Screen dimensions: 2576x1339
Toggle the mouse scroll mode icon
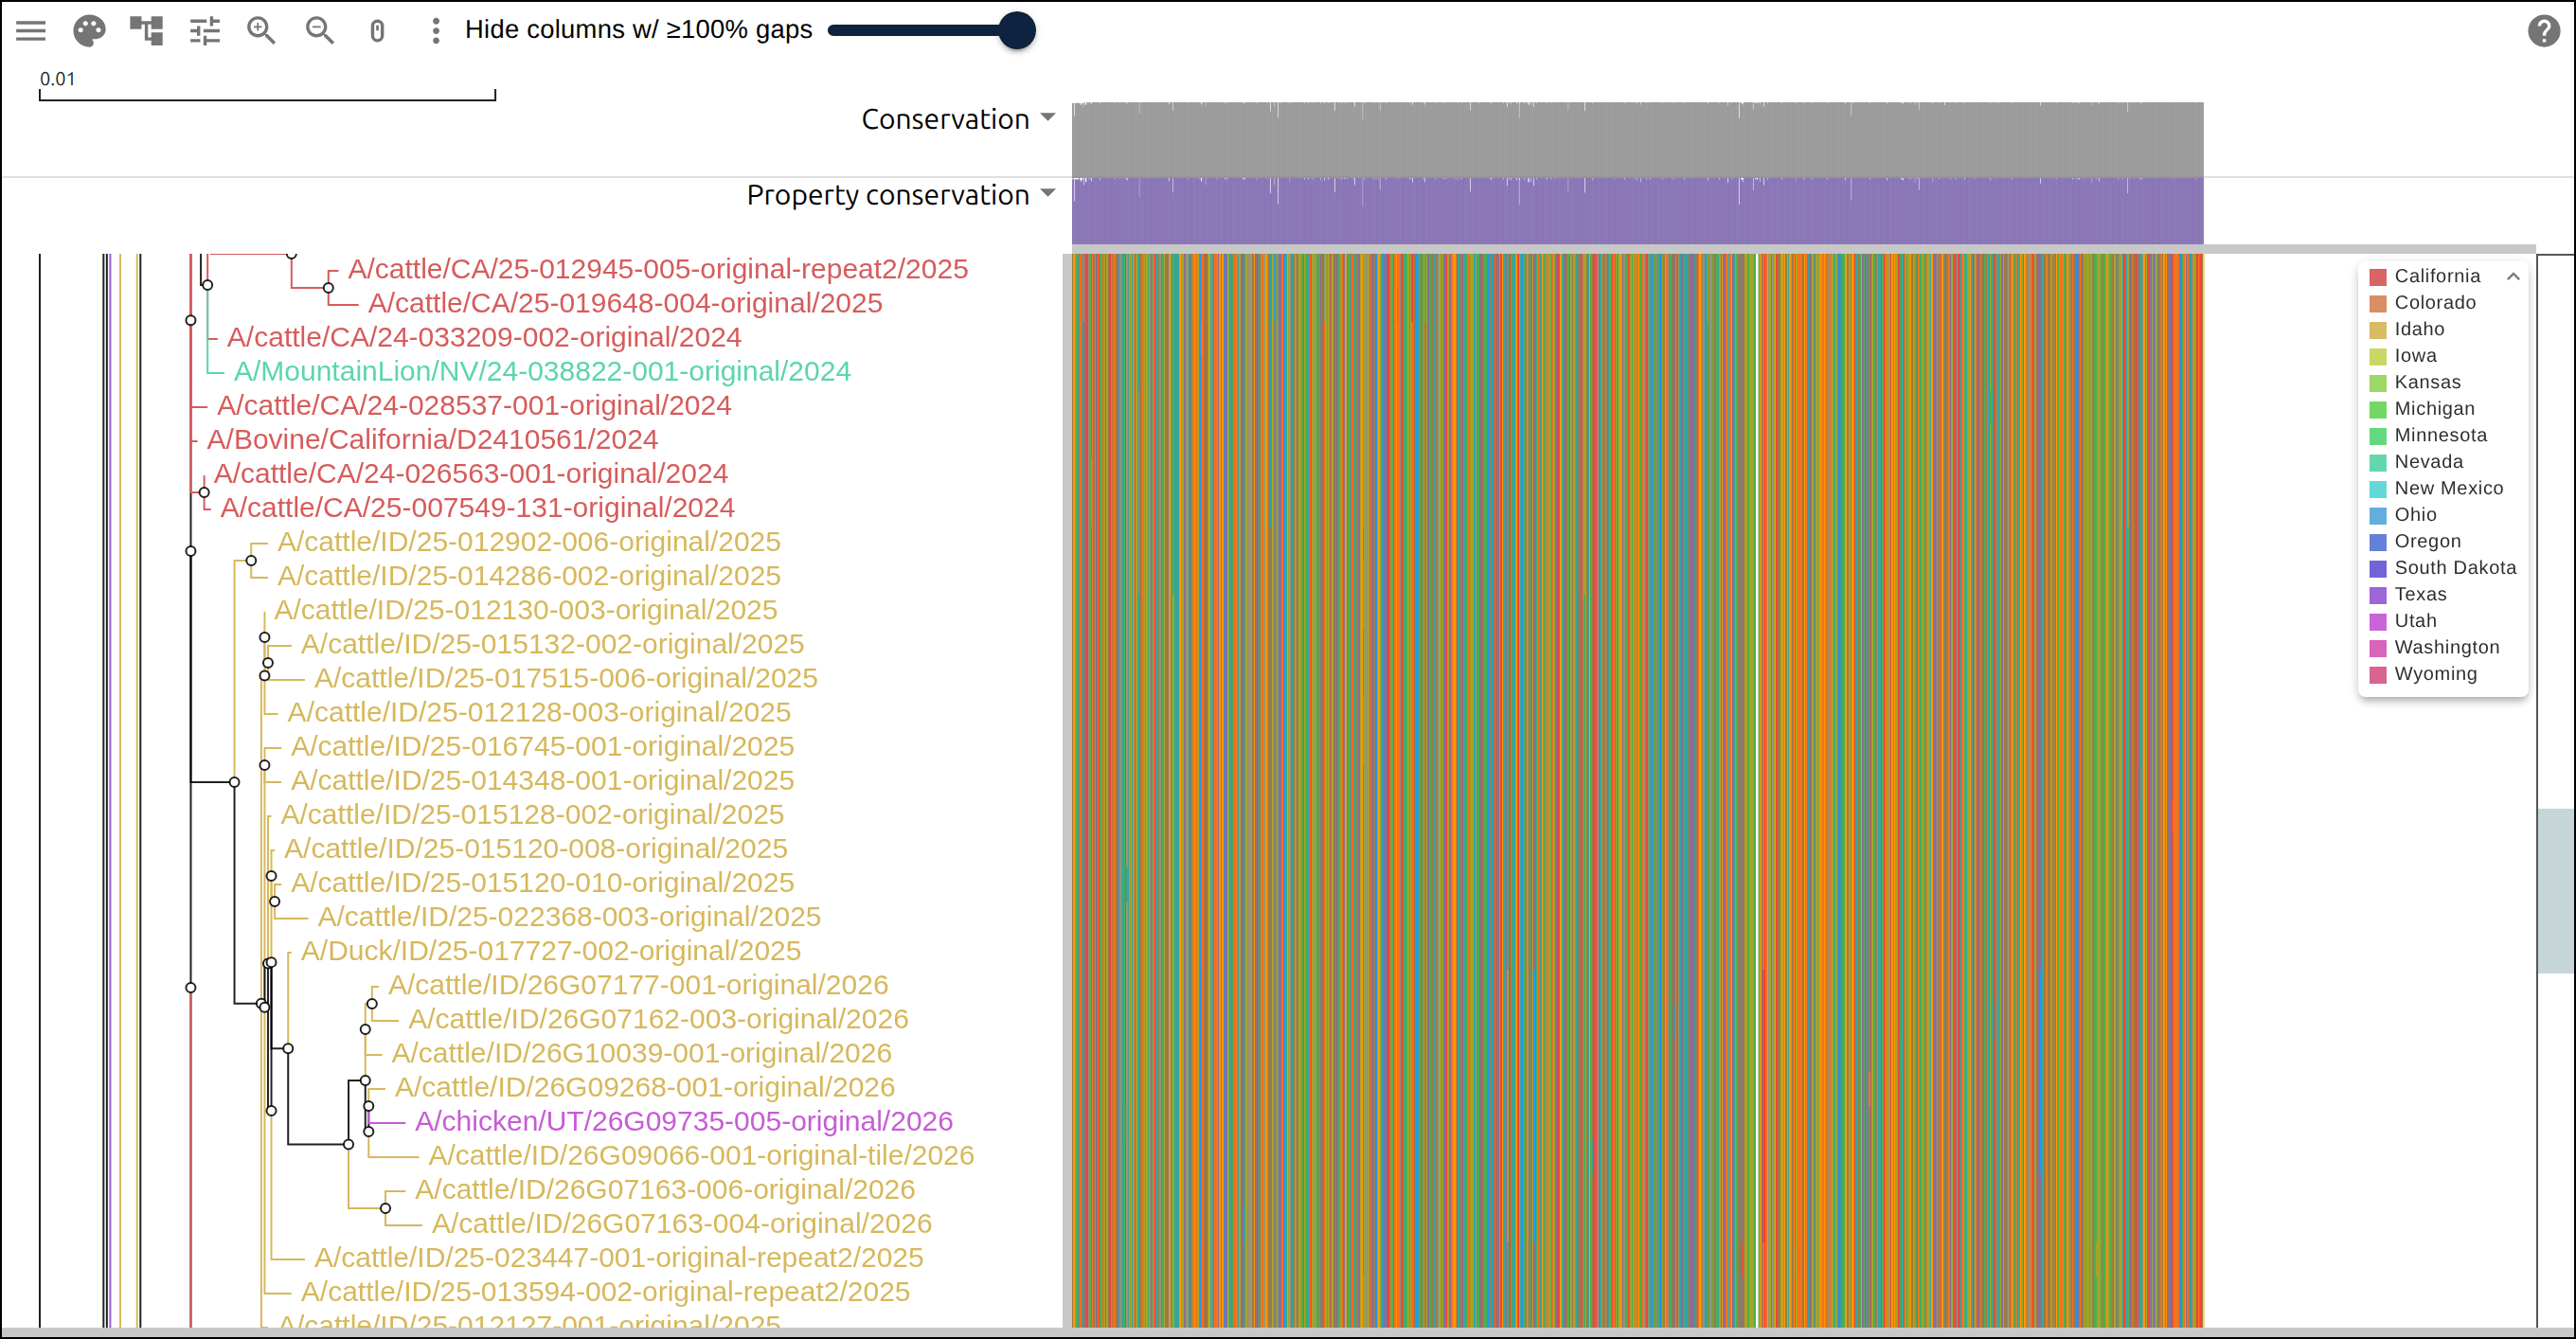pyautogui.click(x=377, y=30)
